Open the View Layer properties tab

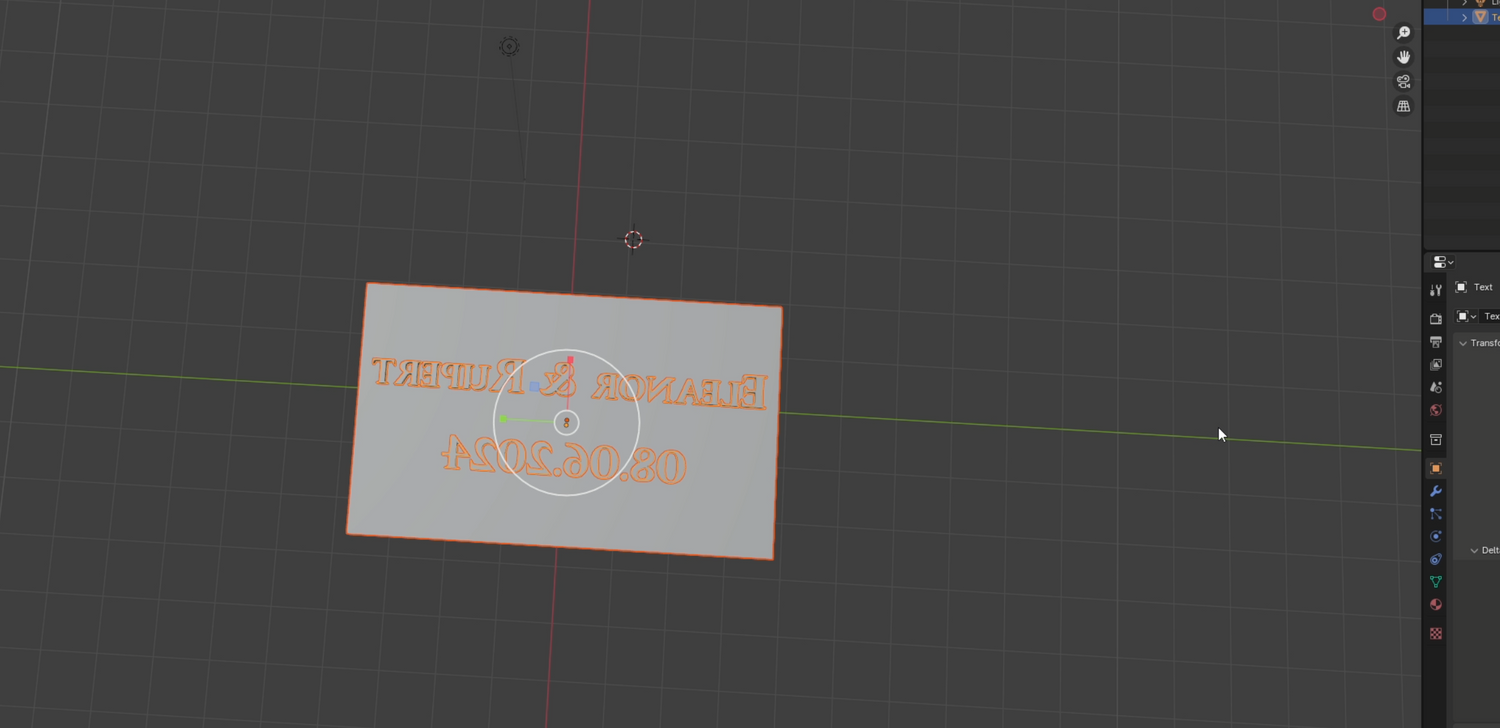pyautogui.click(x=1436, y=365)
